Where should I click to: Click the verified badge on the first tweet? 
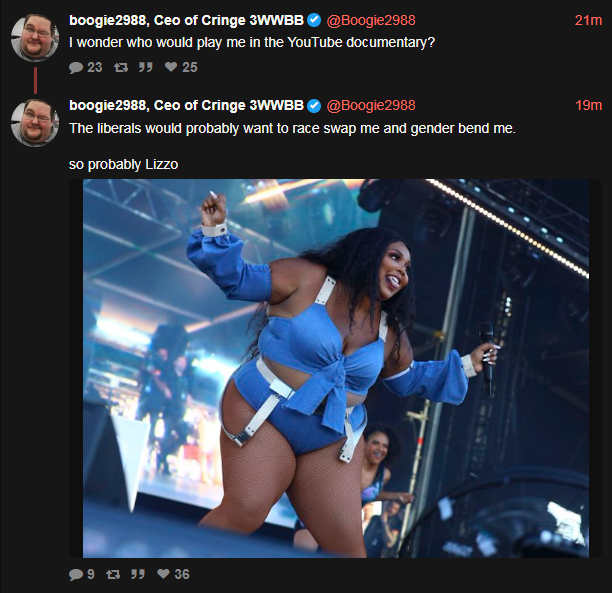point(314,20)
